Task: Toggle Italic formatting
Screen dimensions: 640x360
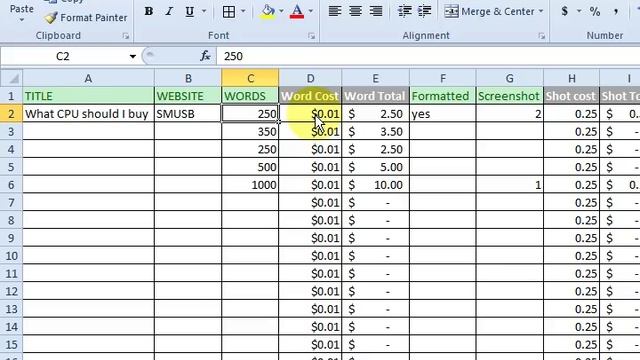Action: click(x=169, y=11)
